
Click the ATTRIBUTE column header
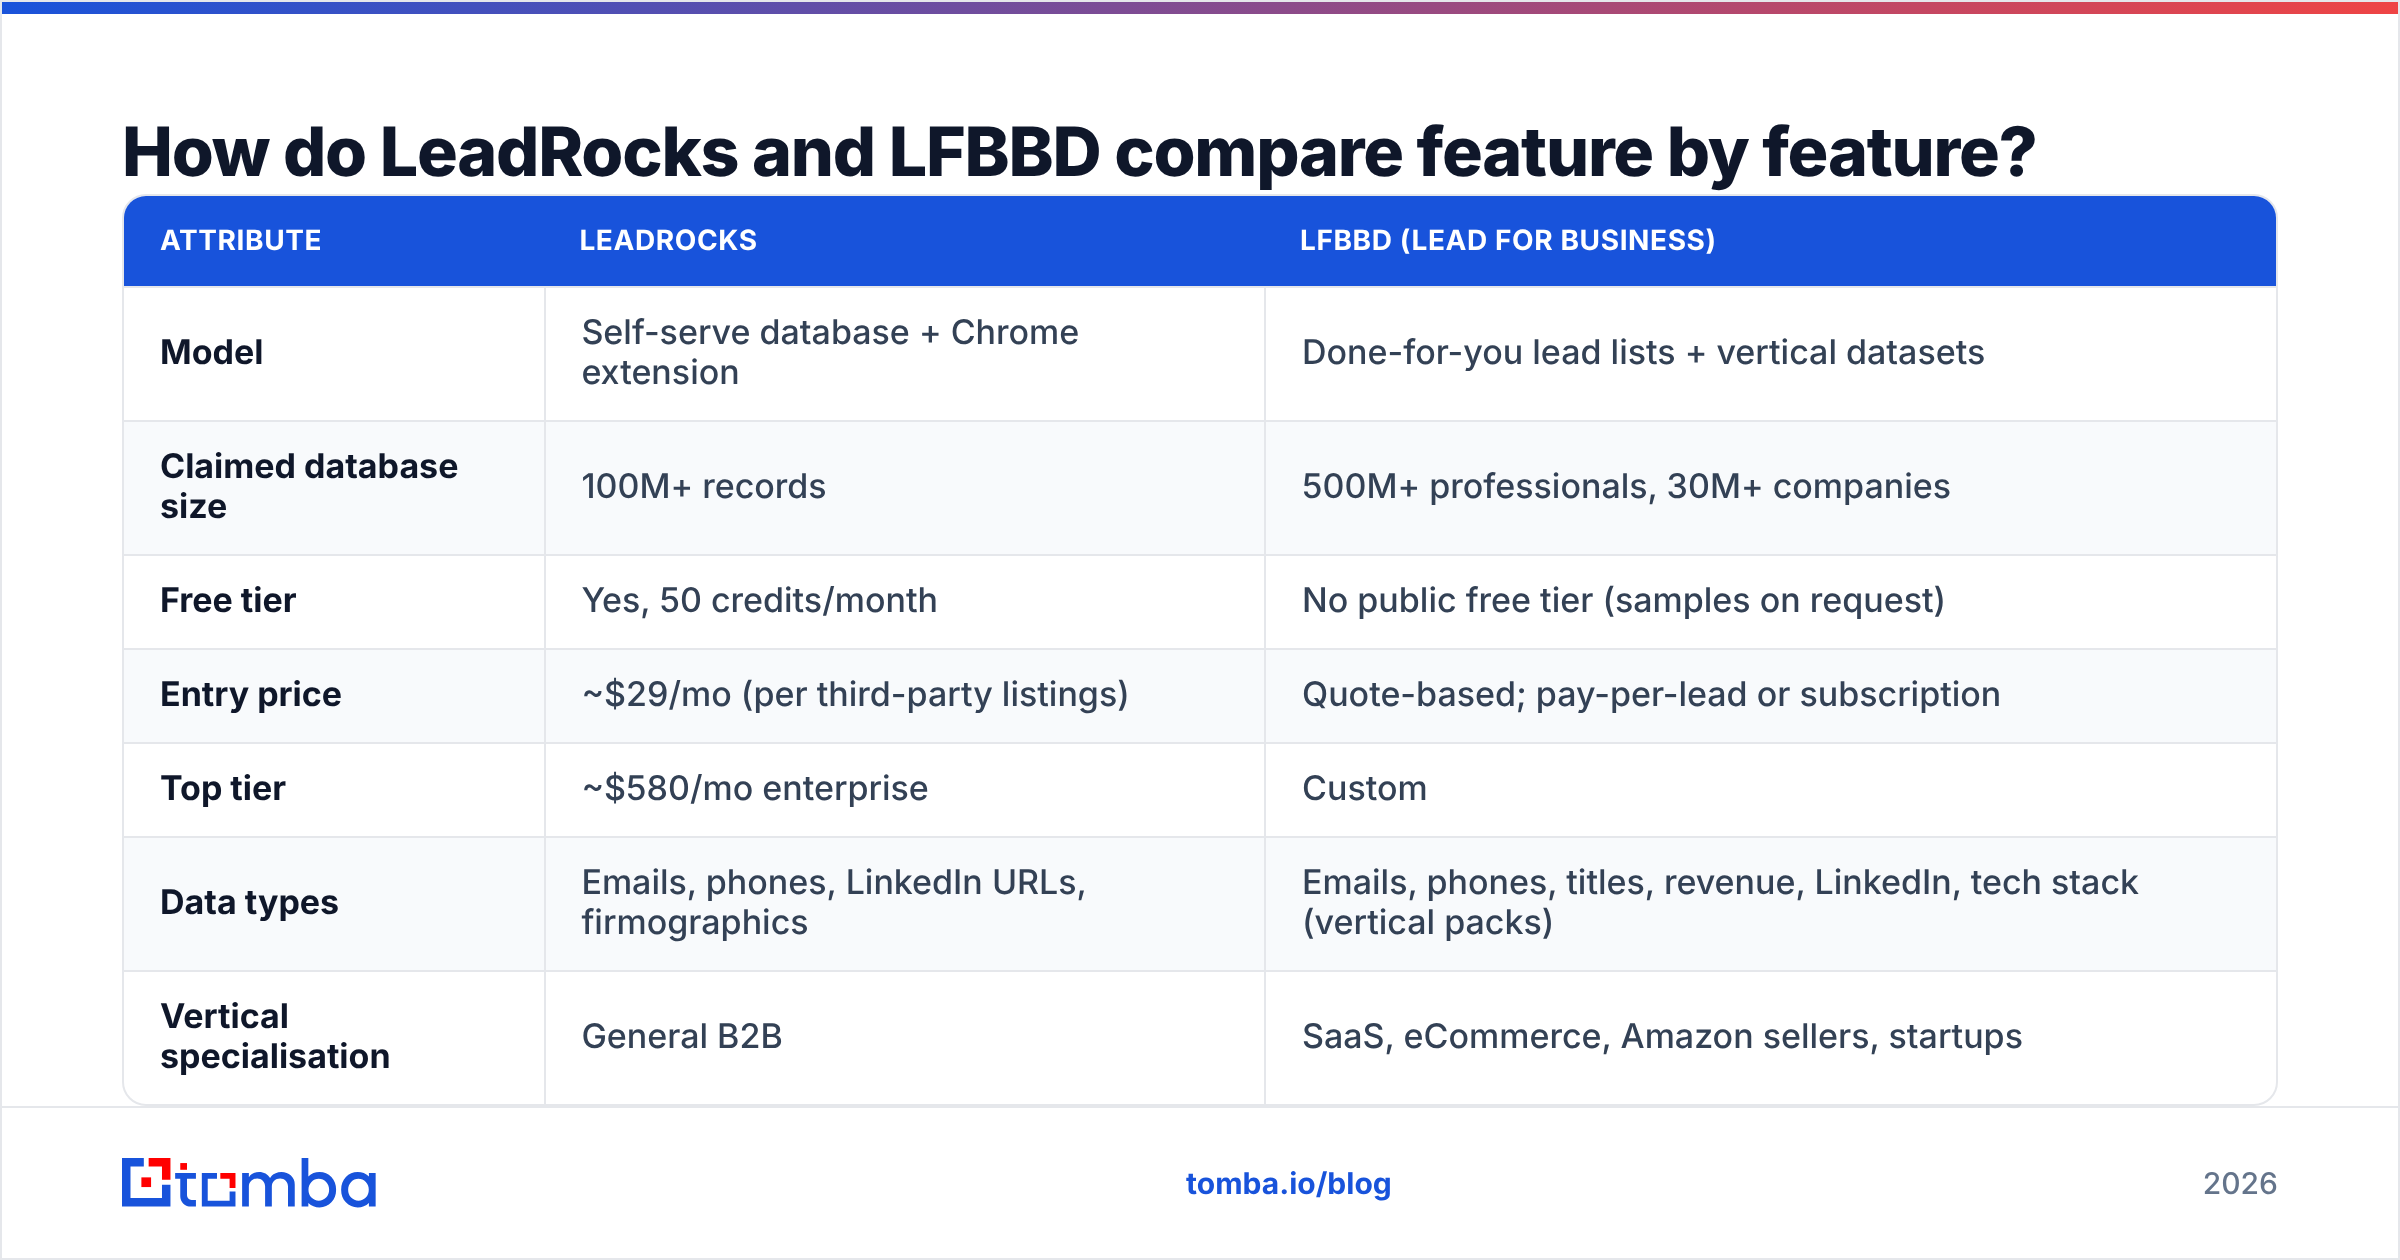pyautogui.click(x=241, y=241)
